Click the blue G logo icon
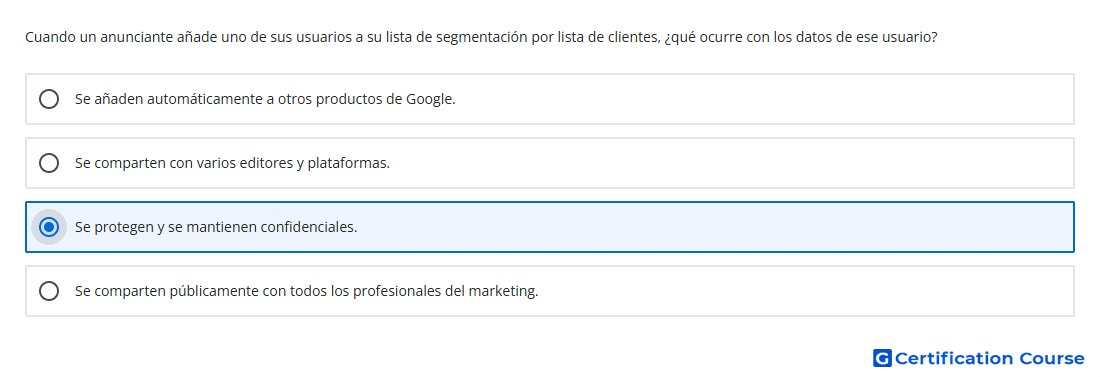This screenshot has width=1100, height=377. 882,358
